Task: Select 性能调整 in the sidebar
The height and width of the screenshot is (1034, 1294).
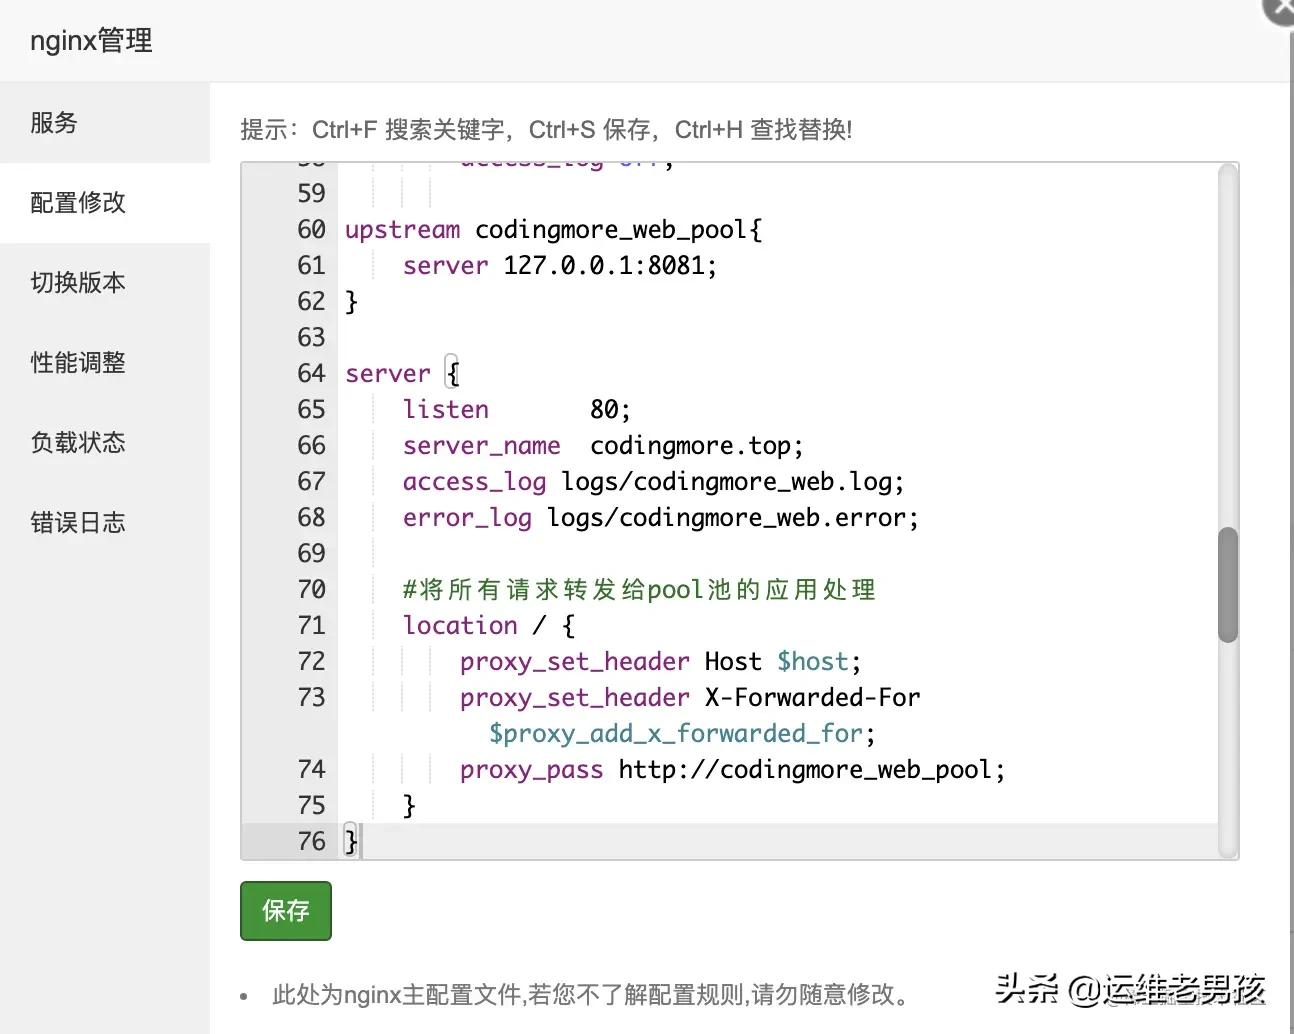Action: click(x=78, y=362)
